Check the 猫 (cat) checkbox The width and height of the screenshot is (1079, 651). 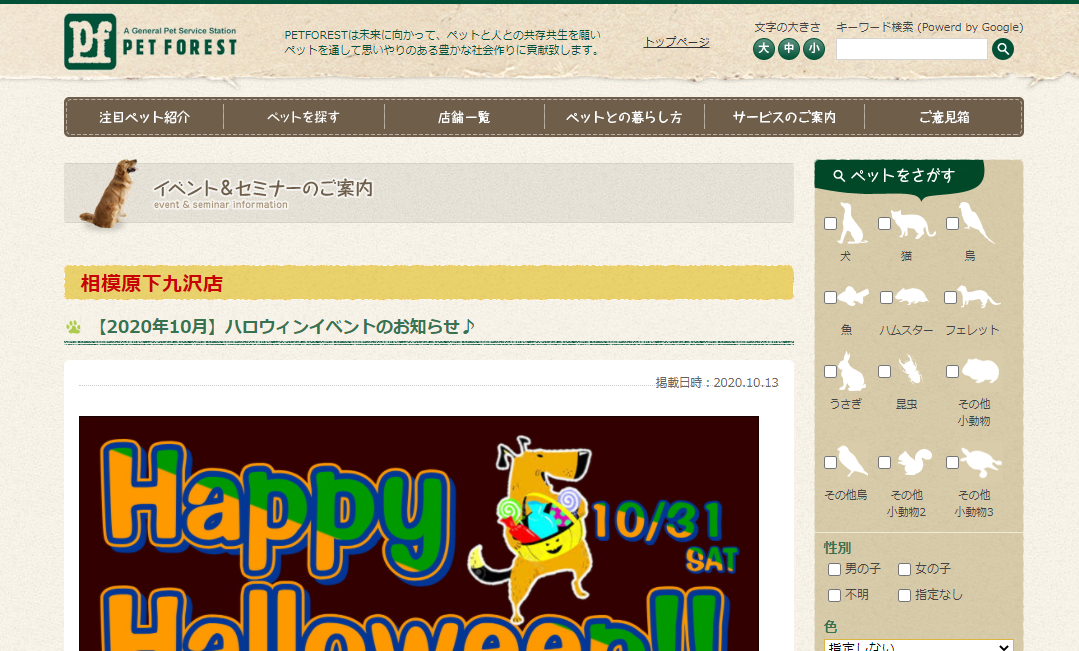coord(885,224)
